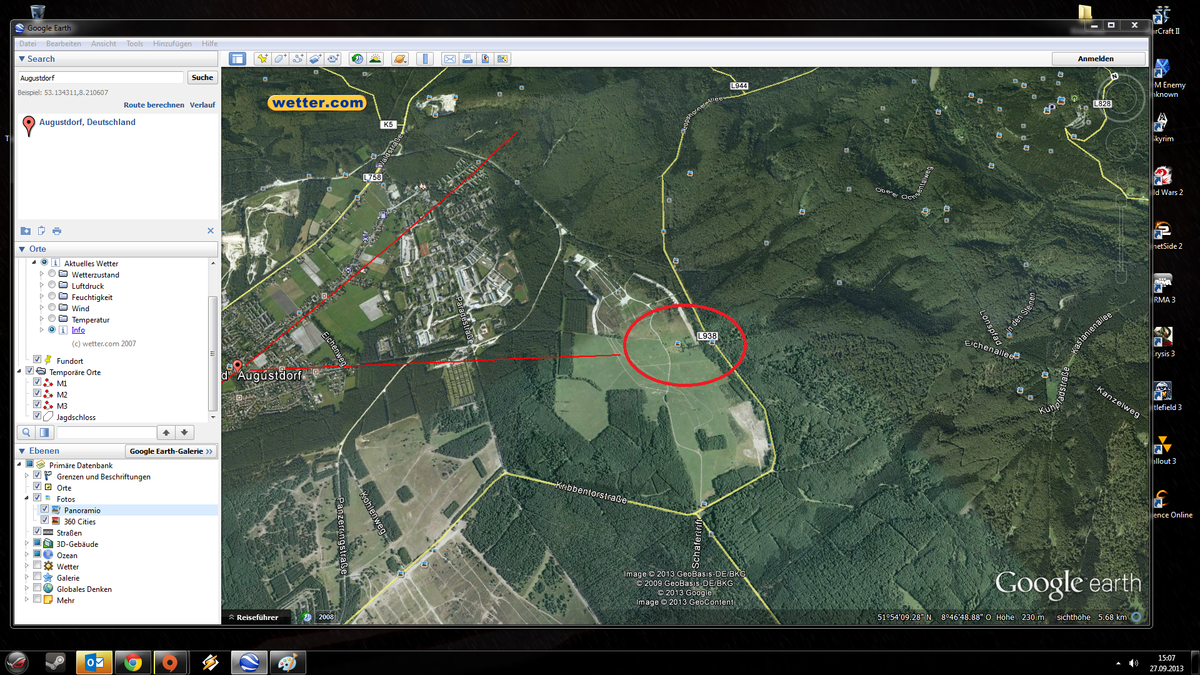Collapse the Ebenen panel
1200x675 pixels.
tap(22, 451)
